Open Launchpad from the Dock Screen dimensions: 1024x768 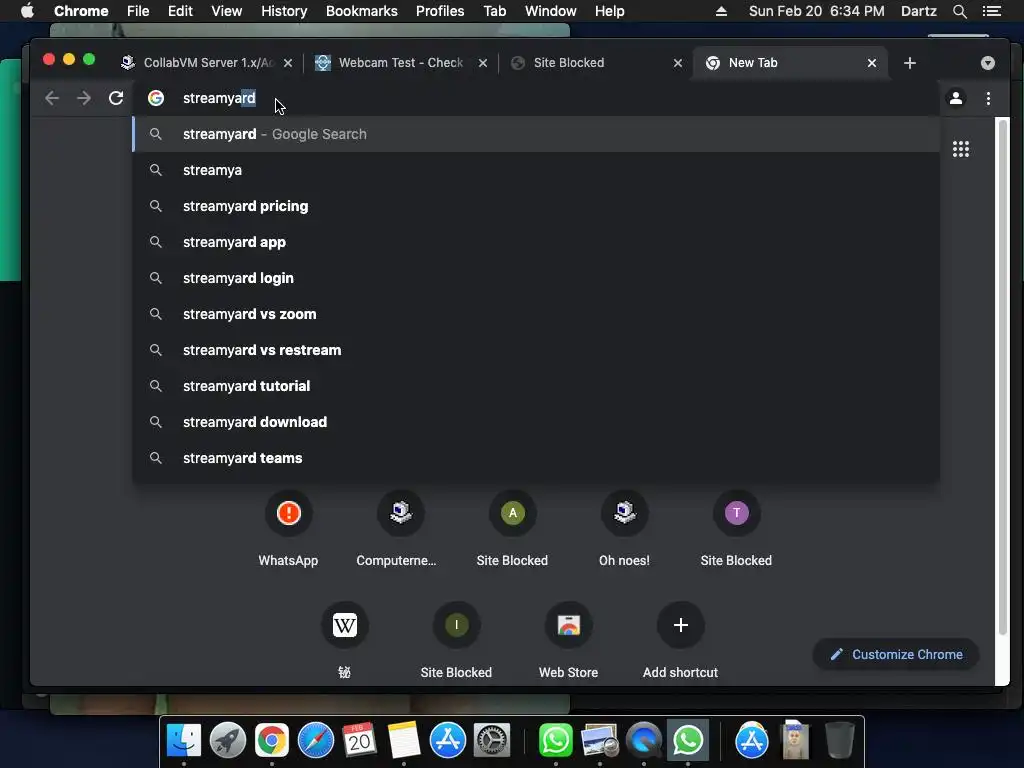click(x=228, y=740)
